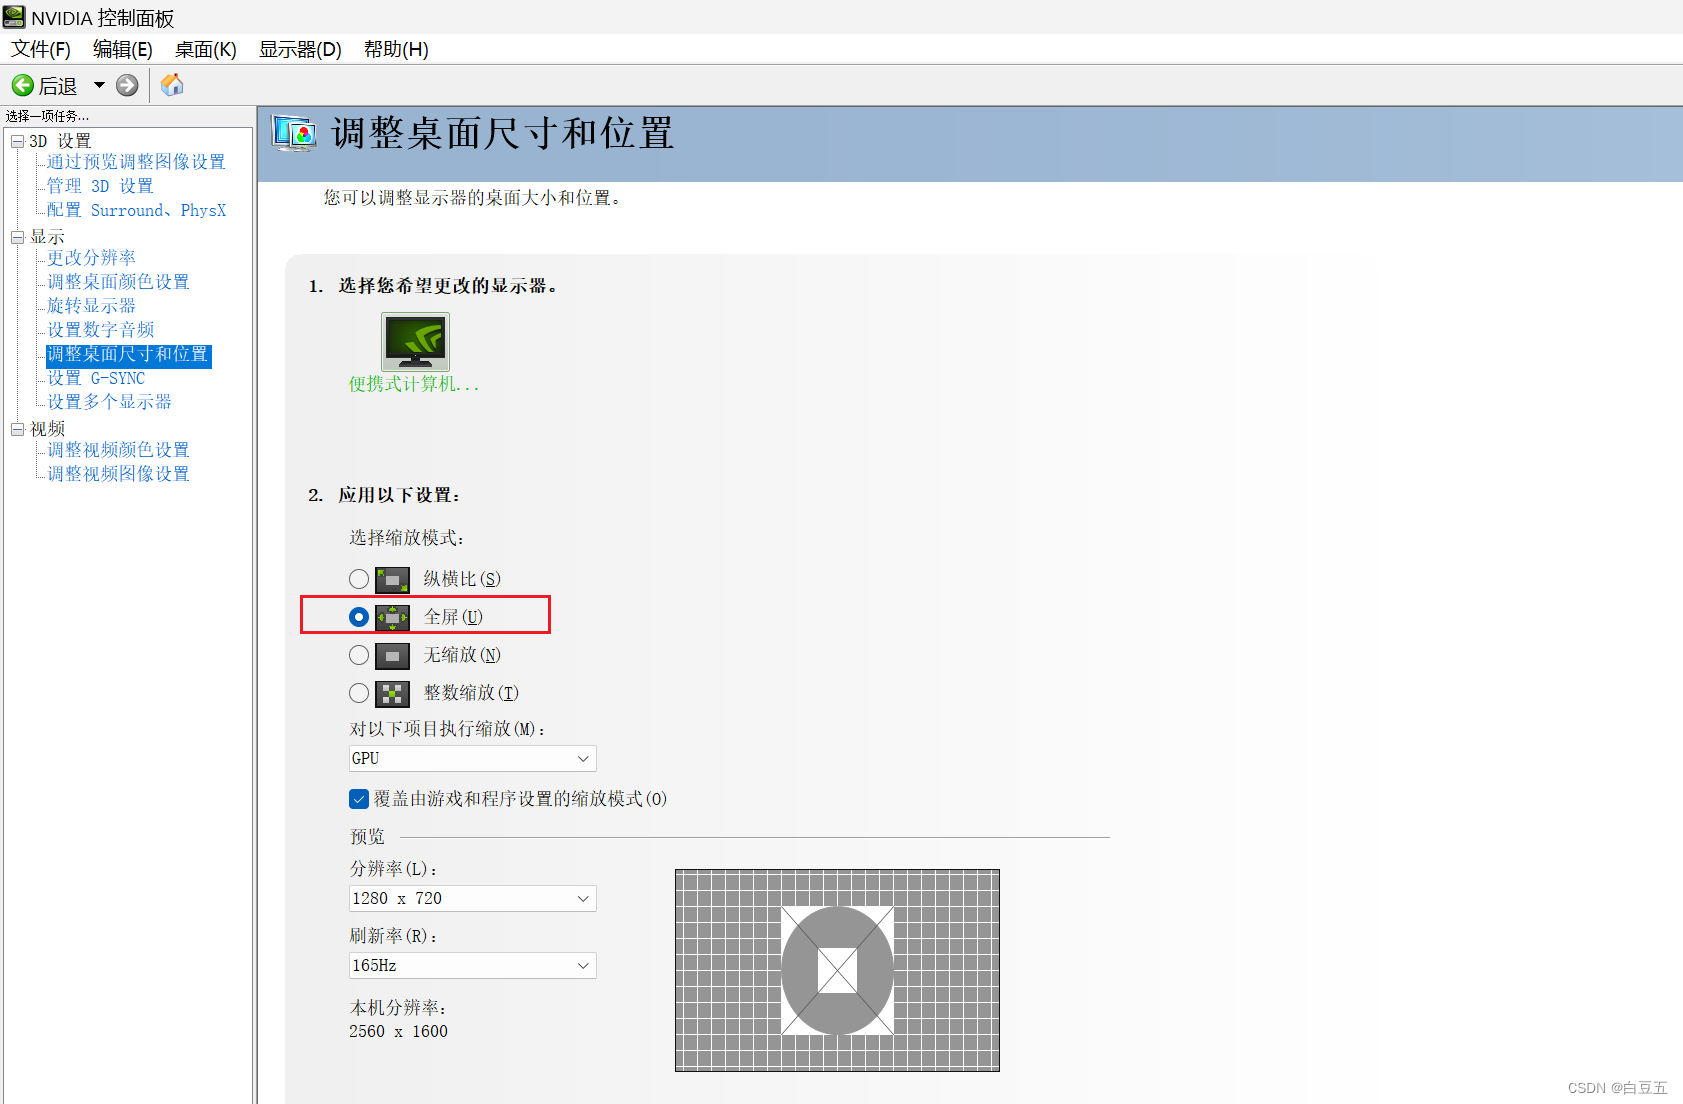
Task: Click the desktop size page header icon
Action: point(295,133)
